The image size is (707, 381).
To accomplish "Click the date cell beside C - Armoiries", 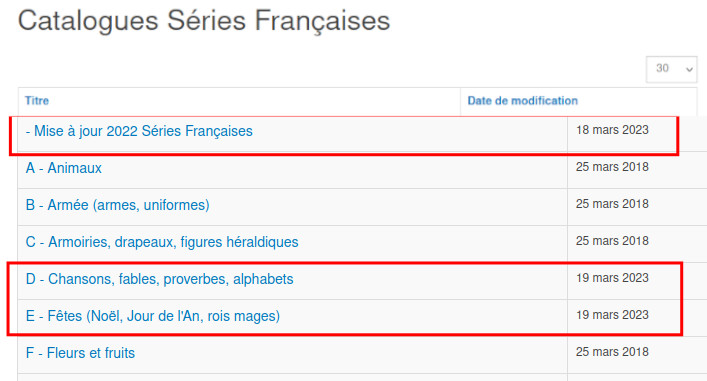I will point(612,241).
